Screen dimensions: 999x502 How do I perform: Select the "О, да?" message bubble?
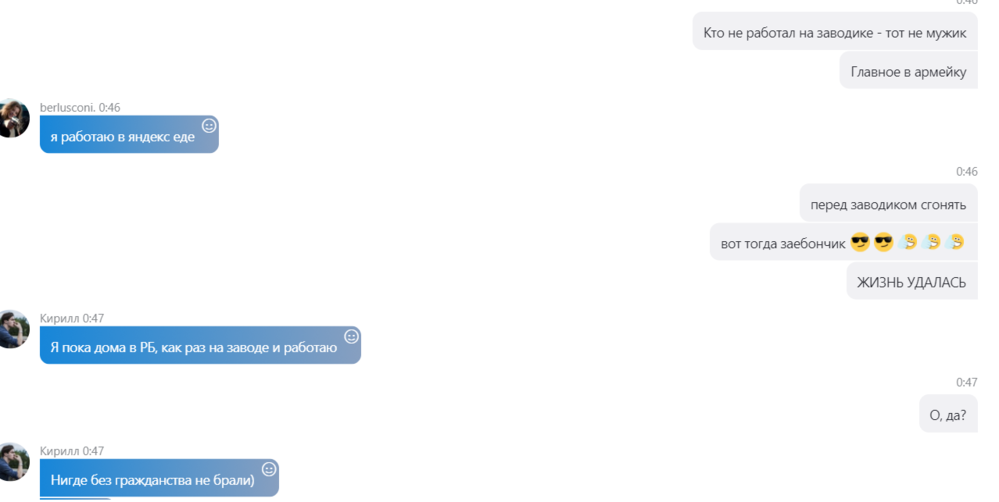pos(948,415)
